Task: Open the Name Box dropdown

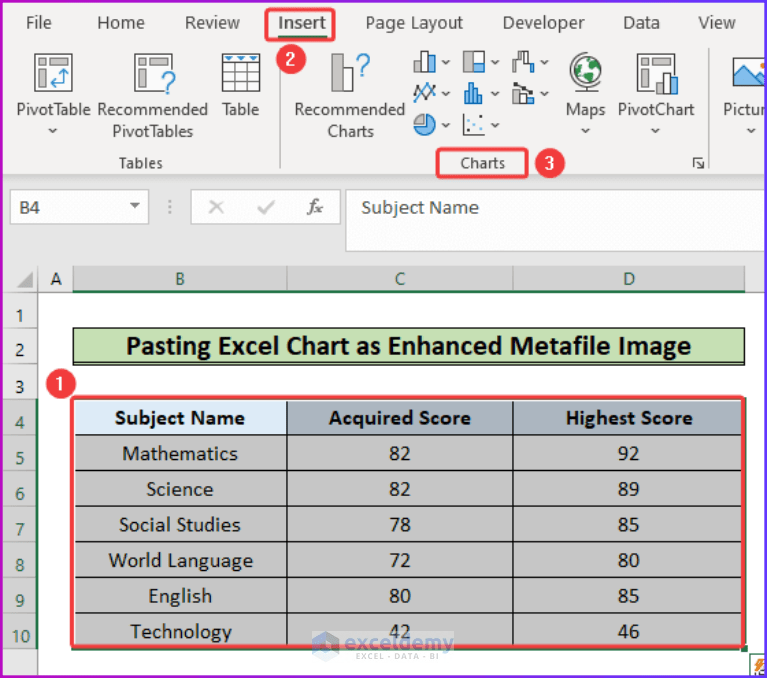Action: coord(135,206)
